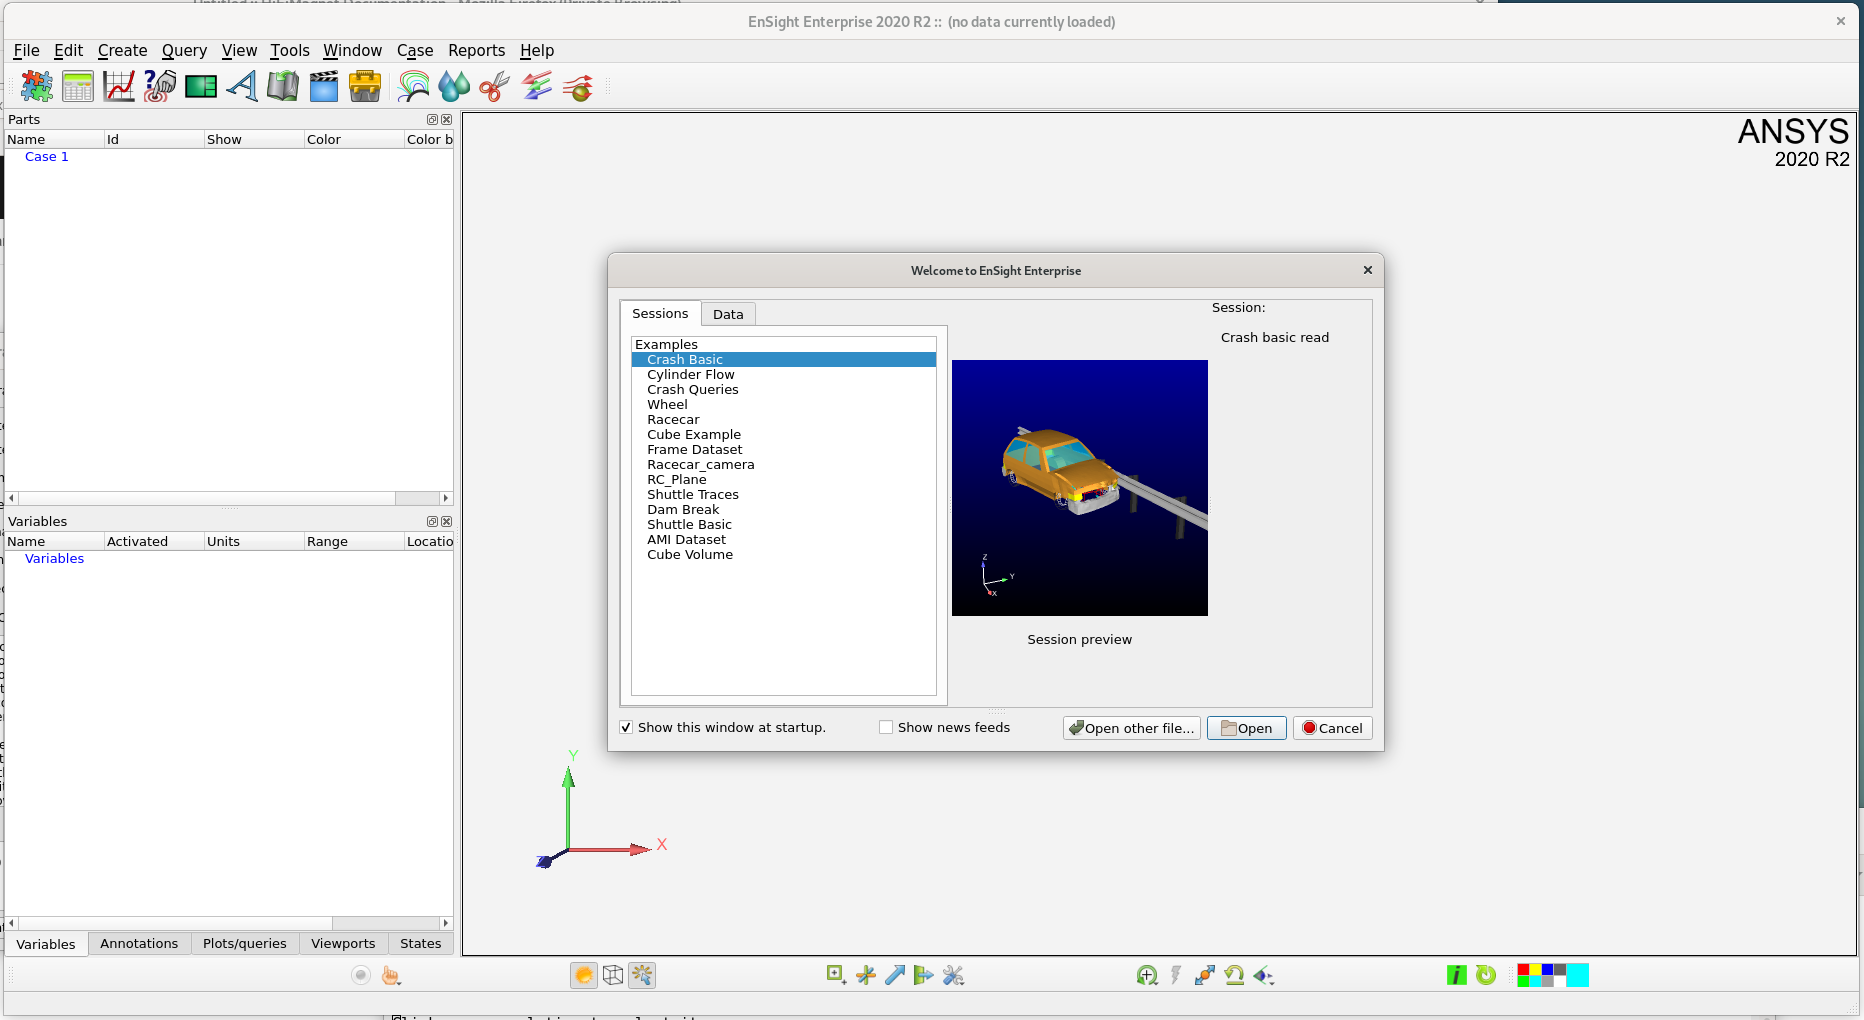Screen dimensions: 1864x1020
Task: Click the interactive probe query icon
Action: coord(160,87)
